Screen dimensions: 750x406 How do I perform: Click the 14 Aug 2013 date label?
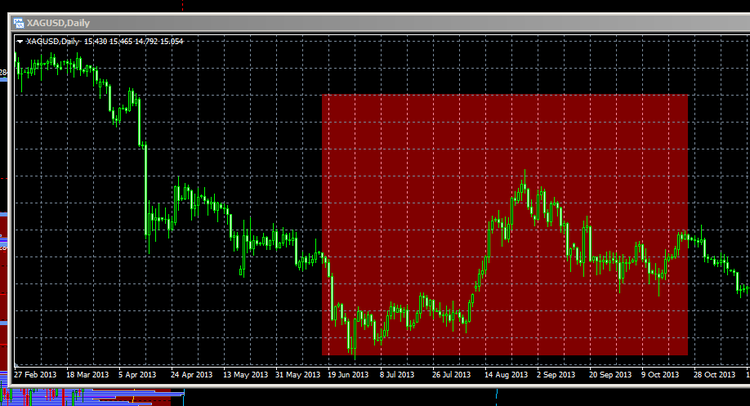[x=506, y=374]
